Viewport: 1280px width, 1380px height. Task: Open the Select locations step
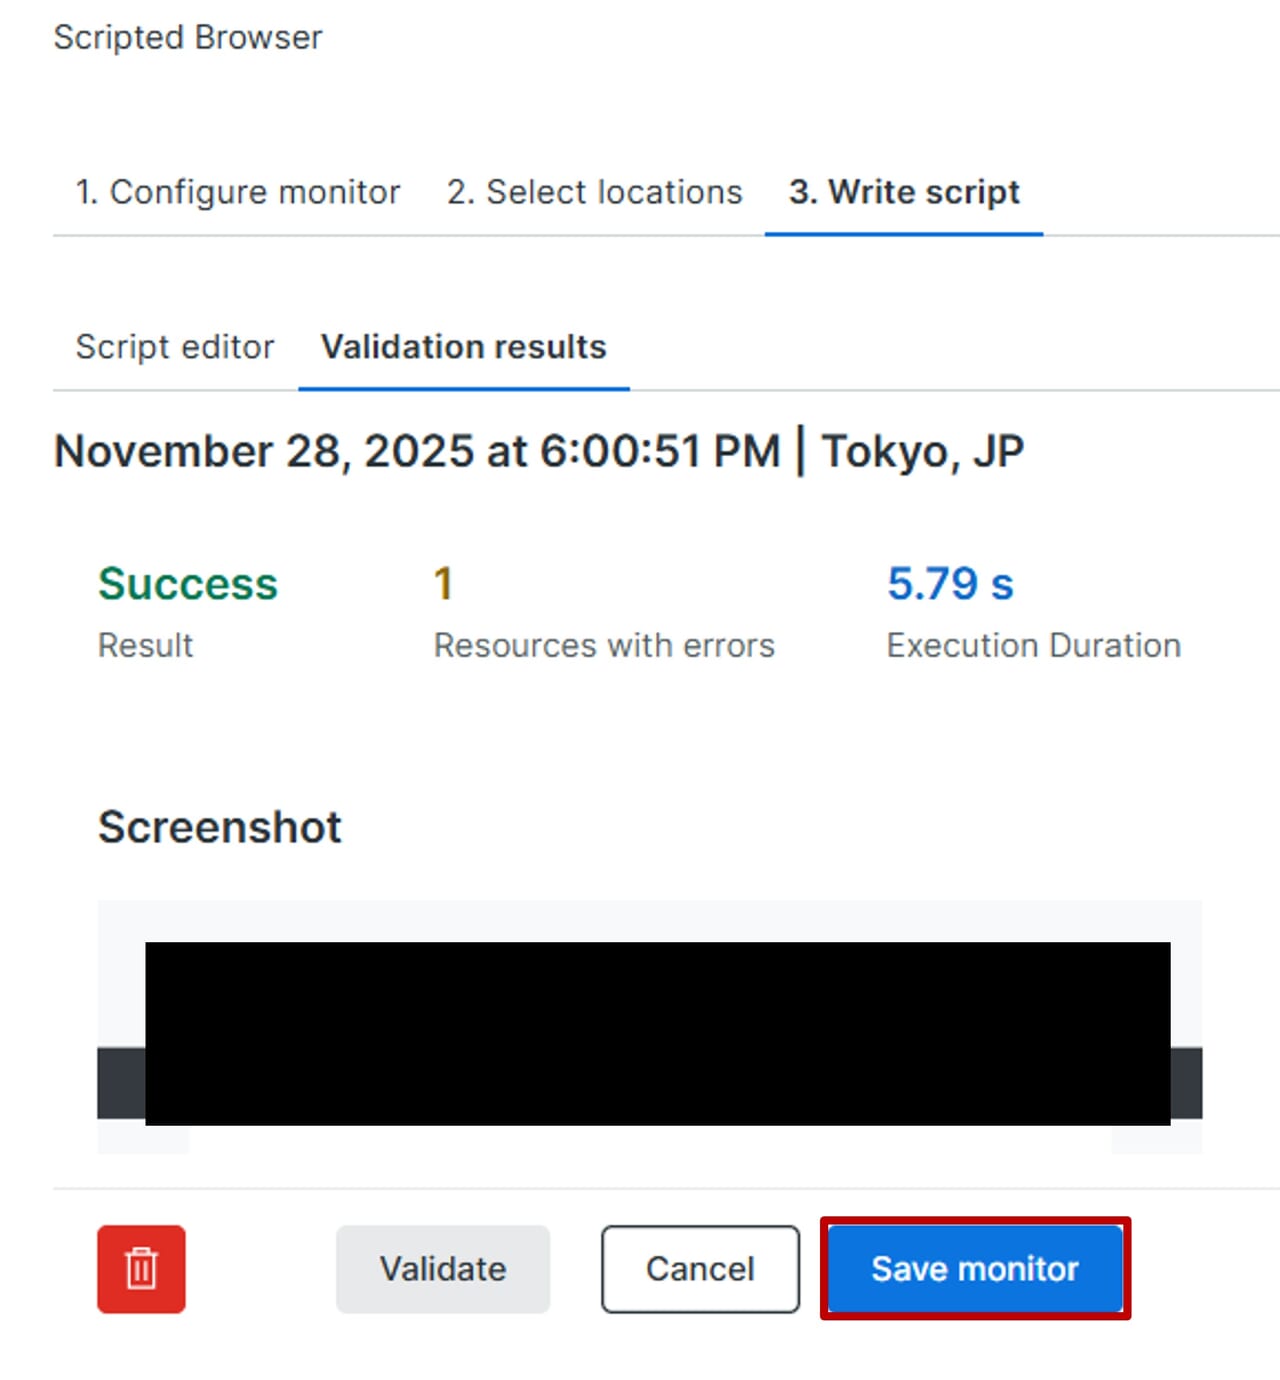pyautogui.click(x=594, y=192)
